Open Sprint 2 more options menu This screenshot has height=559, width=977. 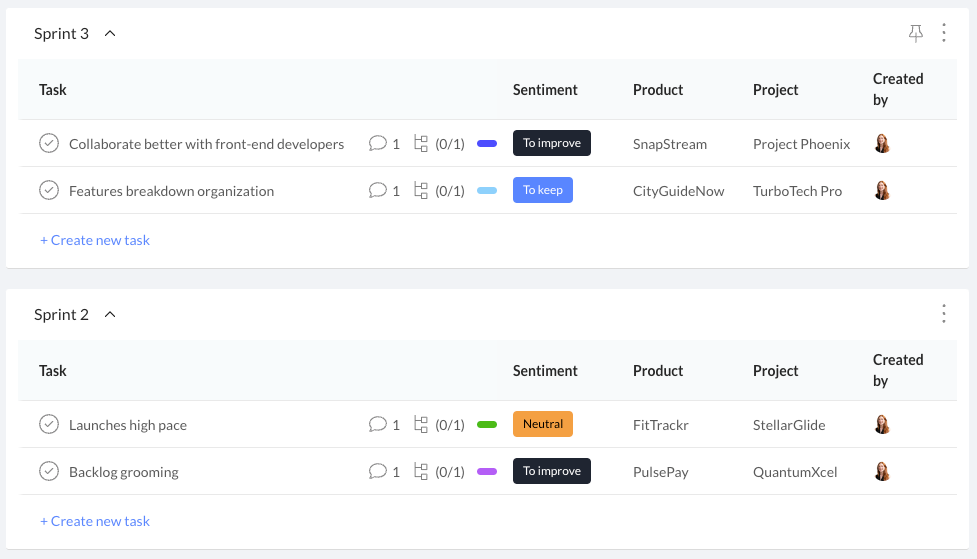(944, 314)
